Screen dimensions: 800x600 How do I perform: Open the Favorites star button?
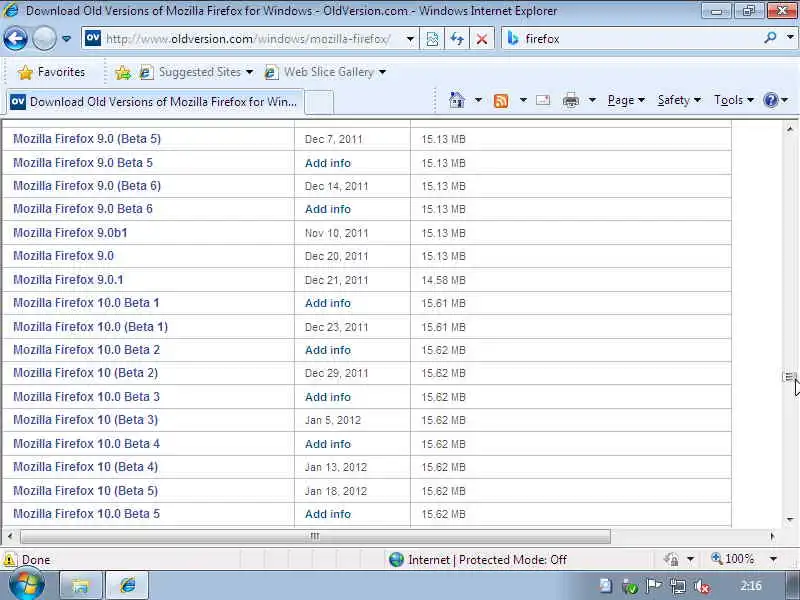tap(51, 72)
